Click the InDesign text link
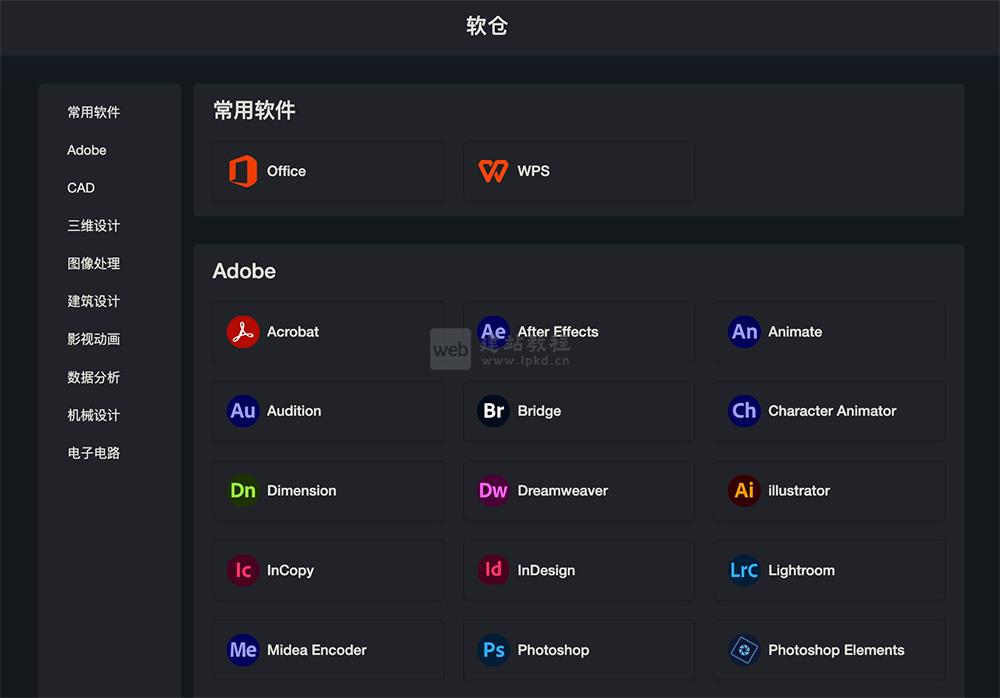The height and width of the screenshot is (698, 1000). [546, 571]
